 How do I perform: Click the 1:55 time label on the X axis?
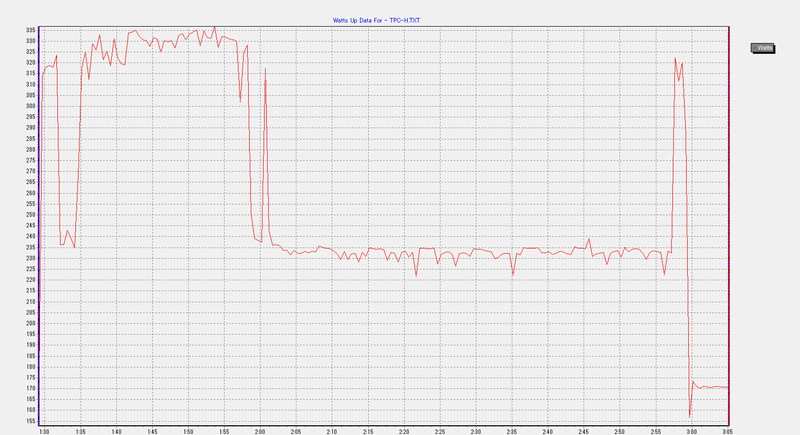point(224,431)
